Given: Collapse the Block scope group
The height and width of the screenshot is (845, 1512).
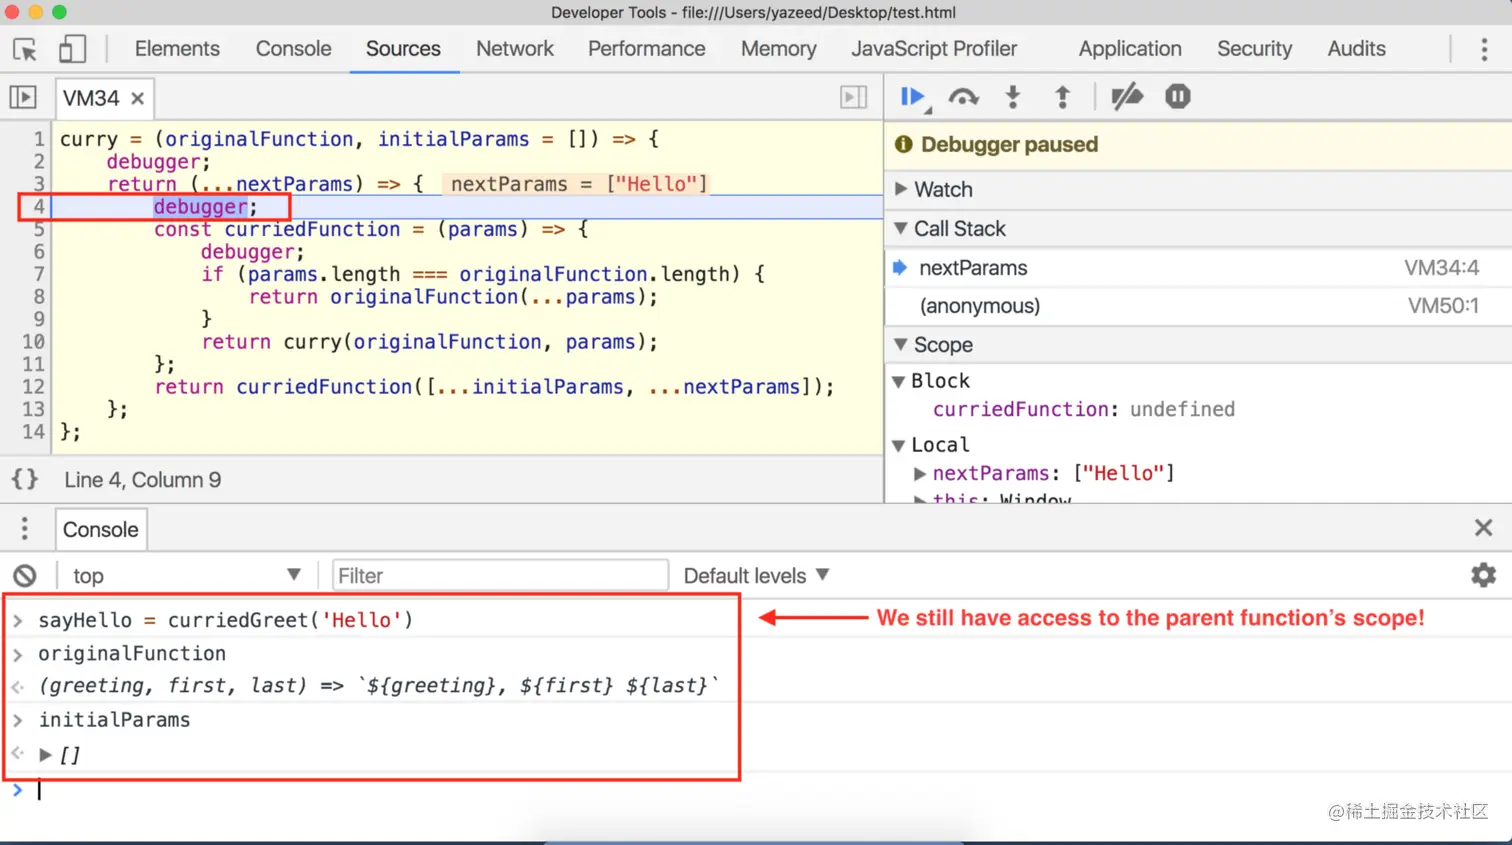Looking at the screenshot, I should pyautogui.click(x=899, y=381).
